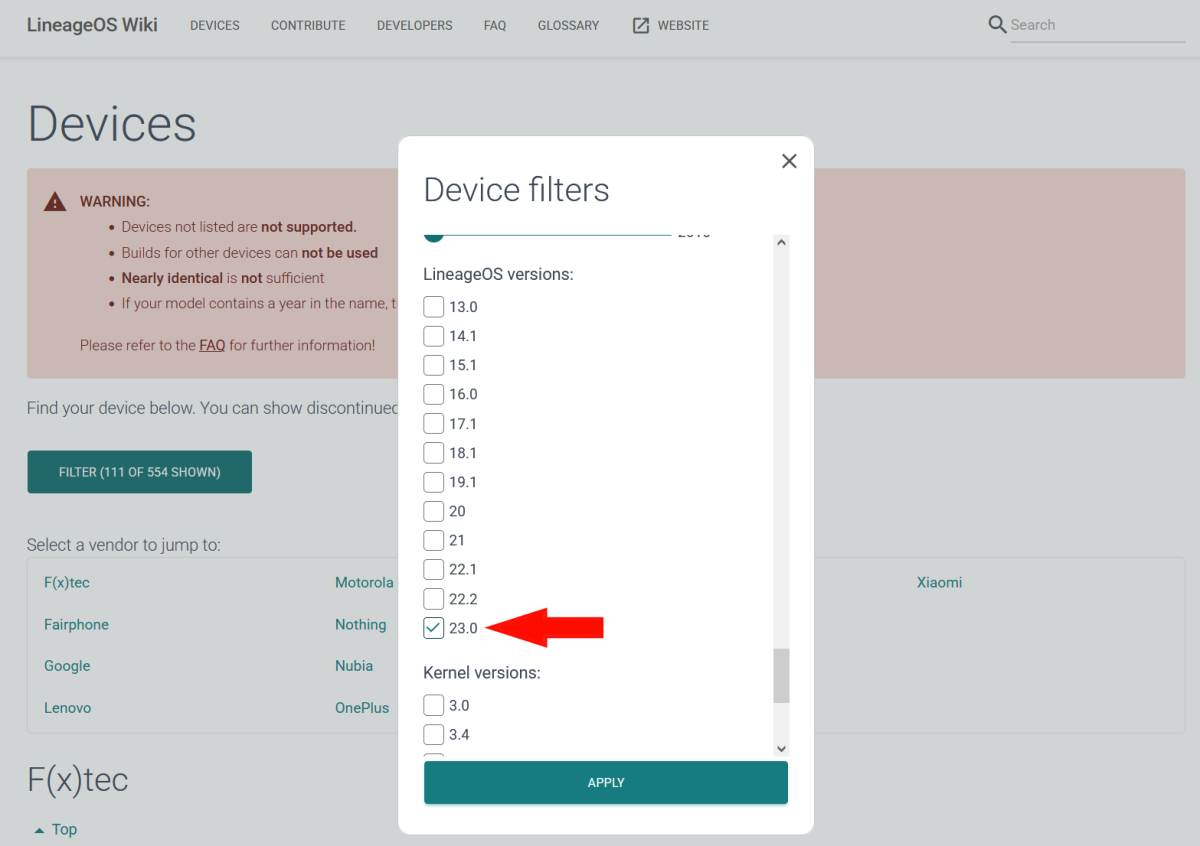This screenshot has width=1200, height=846.
Task: Click the warning triangle icon
Action: coord(54,200)
